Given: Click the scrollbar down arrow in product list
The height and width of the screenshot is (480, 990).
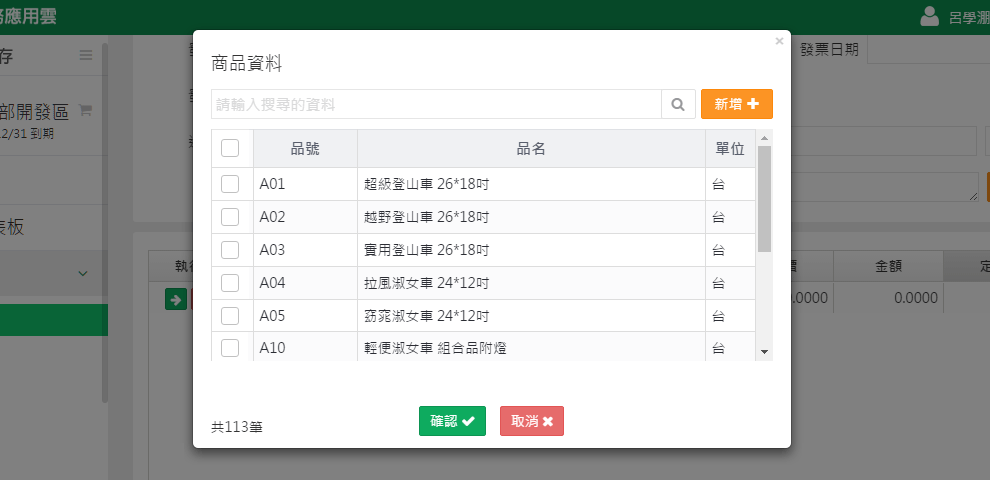Looking at the screenshot, I should (x=765, y=352).
